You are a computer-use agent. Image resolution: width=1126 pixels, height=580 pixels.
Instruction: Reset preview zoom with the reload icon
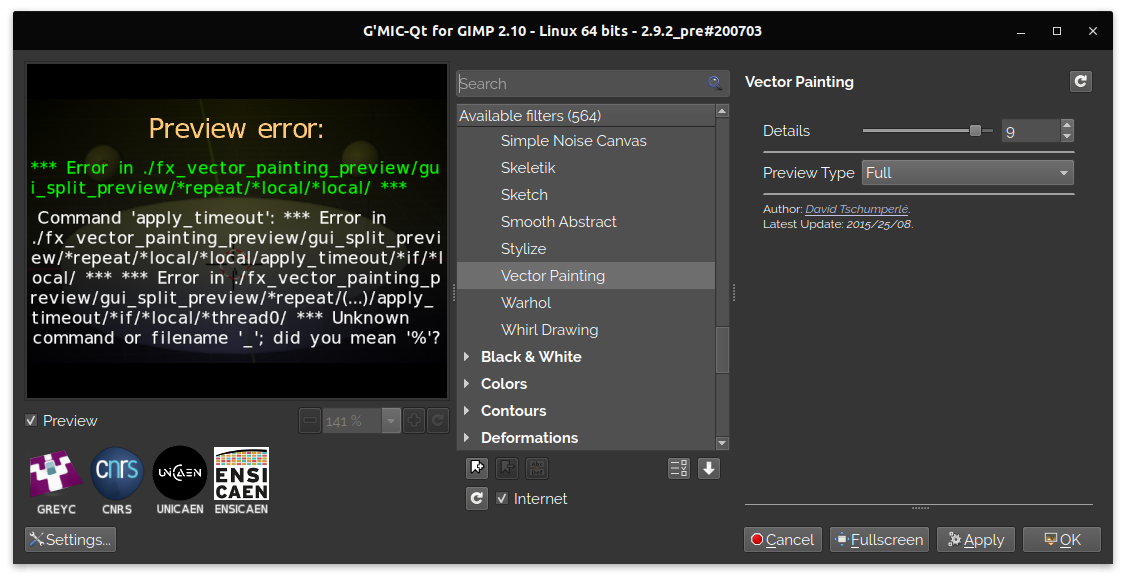point(438,421)
